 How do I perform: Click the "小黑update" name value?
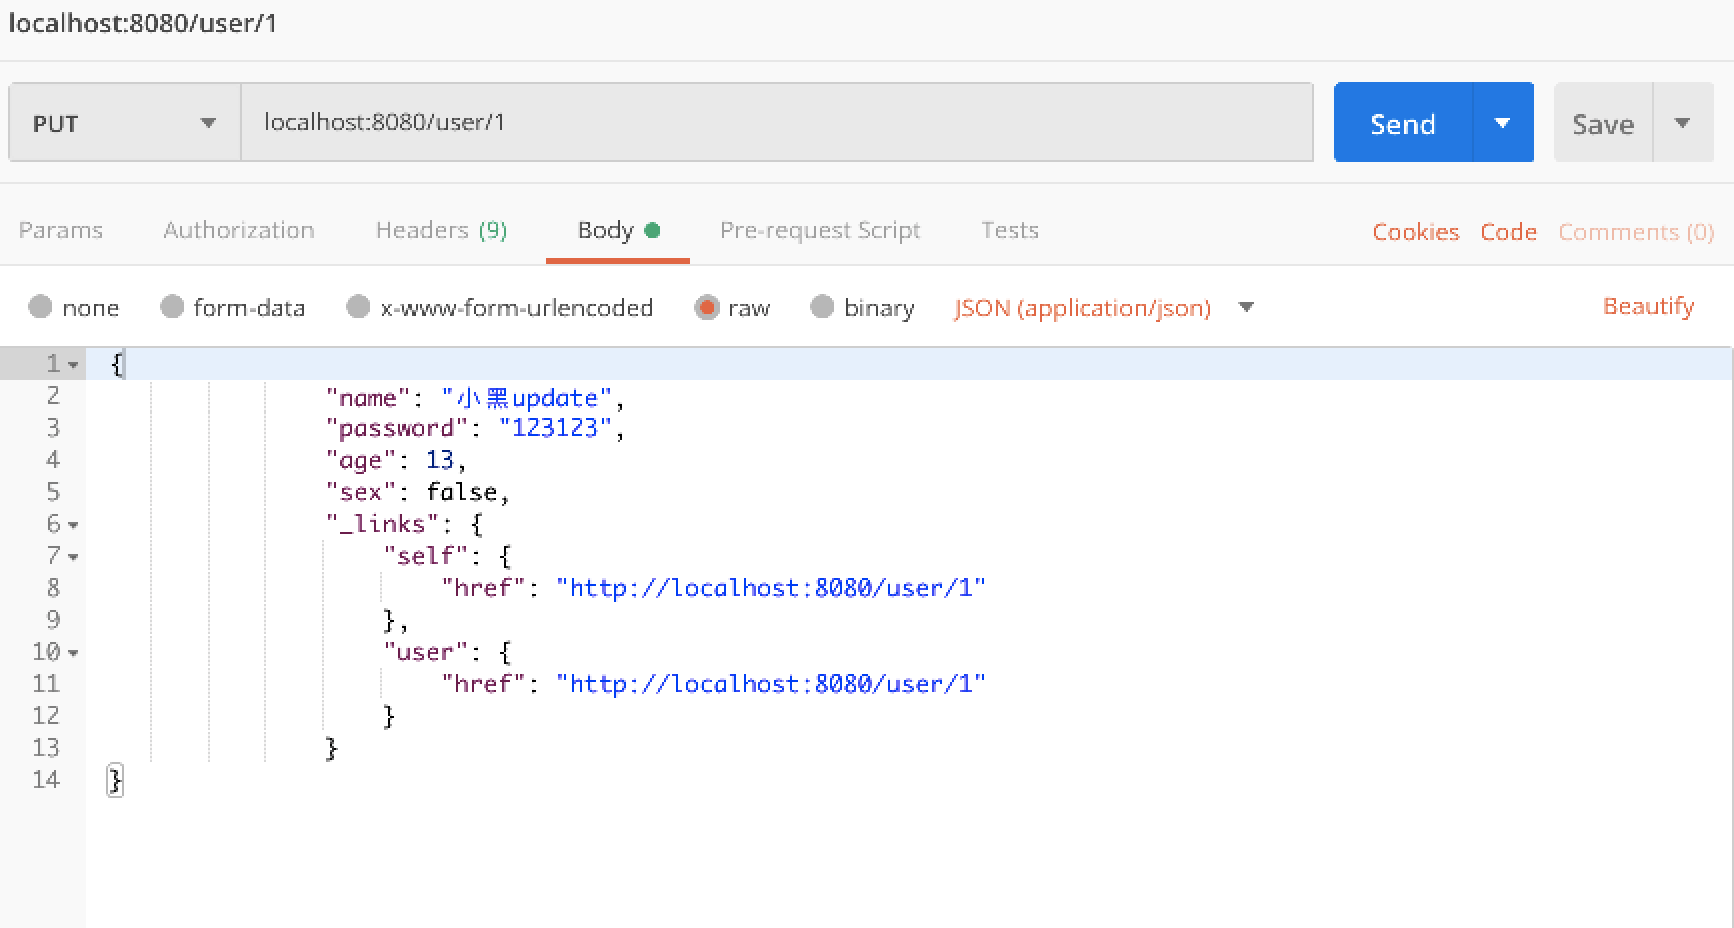(526, 397)
